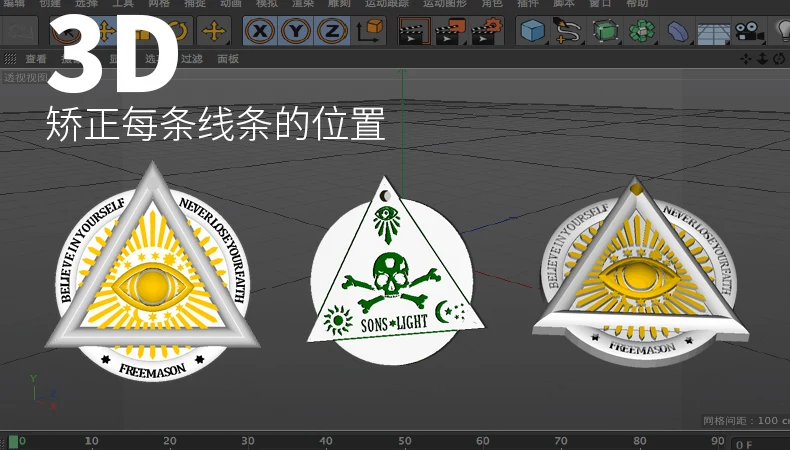
Task: Click the XYZ axis indicator in viewport corner
Action: pos(42,392)
